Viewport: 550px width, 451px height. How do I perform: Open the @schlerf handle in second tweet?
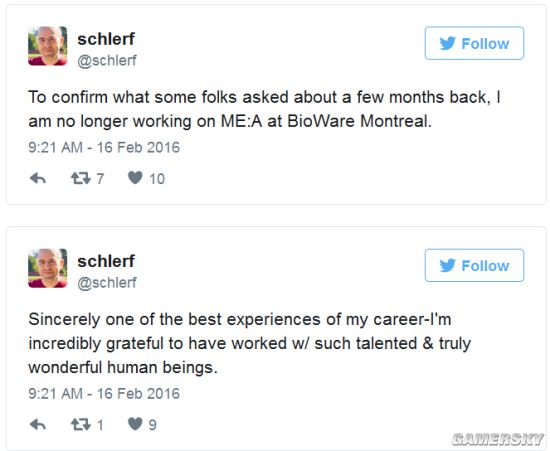pyautogui.click(x=107, y=283)
